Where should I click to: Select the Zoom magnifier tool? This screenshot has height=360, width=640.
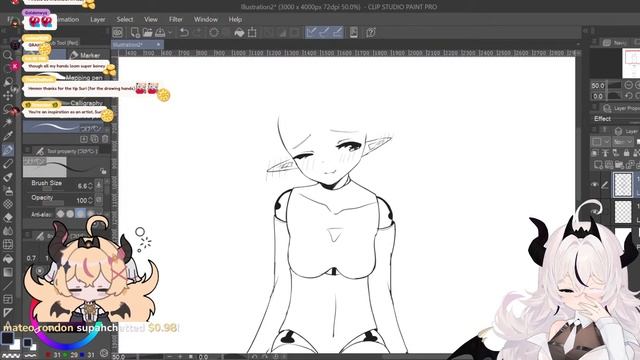pos(7,55)
